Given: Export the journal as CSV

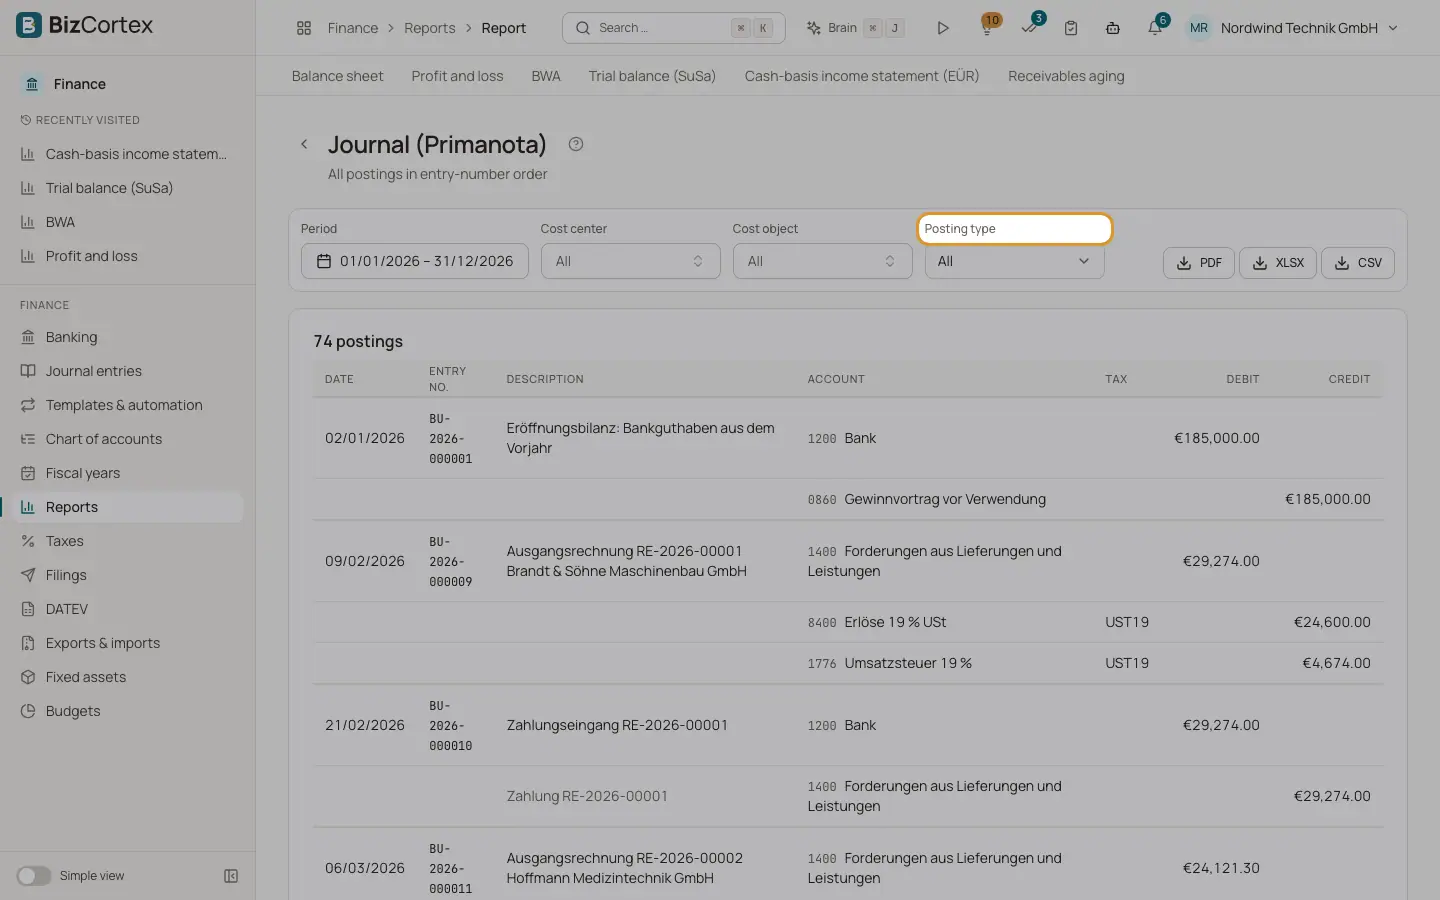Looking at the screenshot, I should [1358, 263].
